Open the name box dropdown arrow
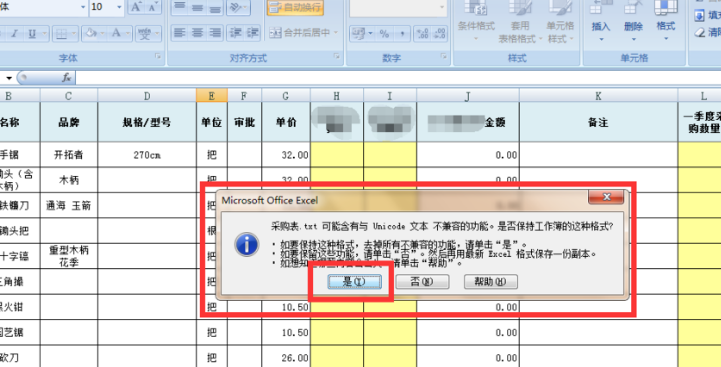 9,78
